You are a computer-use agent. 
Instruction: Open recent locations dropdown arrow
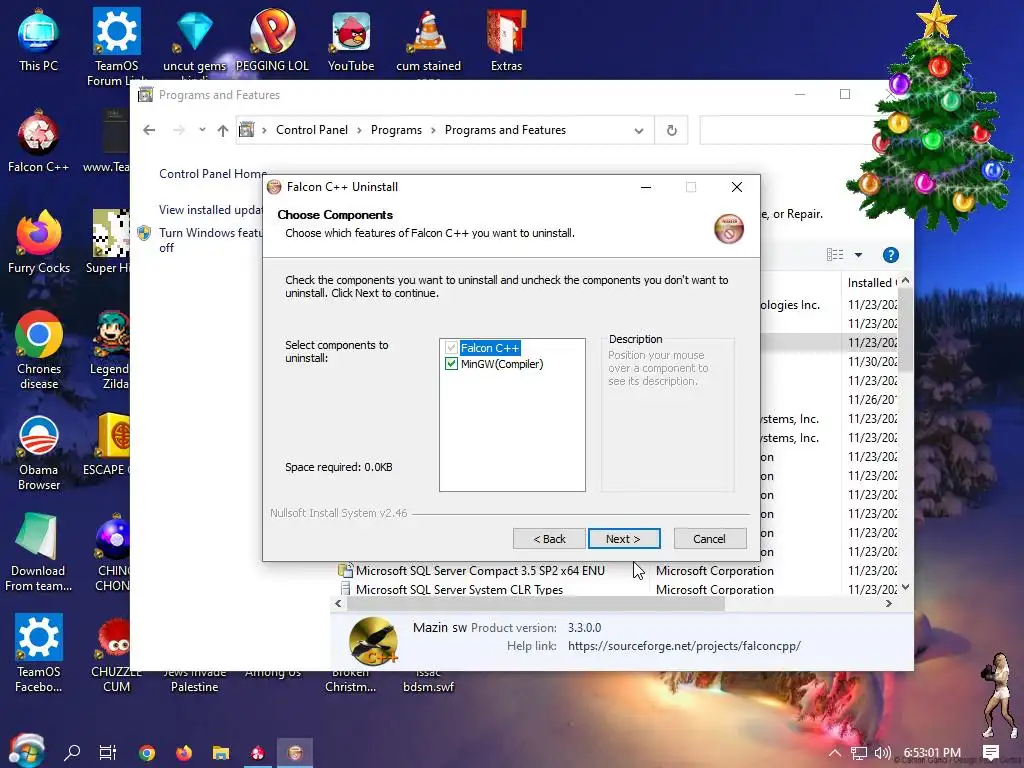pyautogui.click(x=202, y=129)
